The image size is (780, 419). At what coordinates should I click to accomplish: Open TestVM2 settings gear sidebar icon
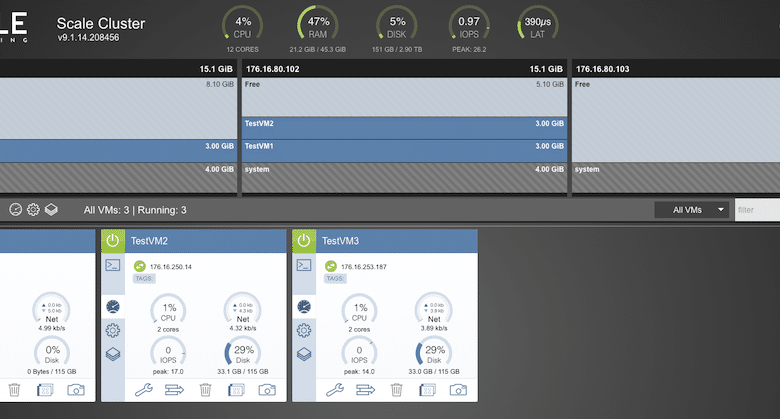pos(113,330)
